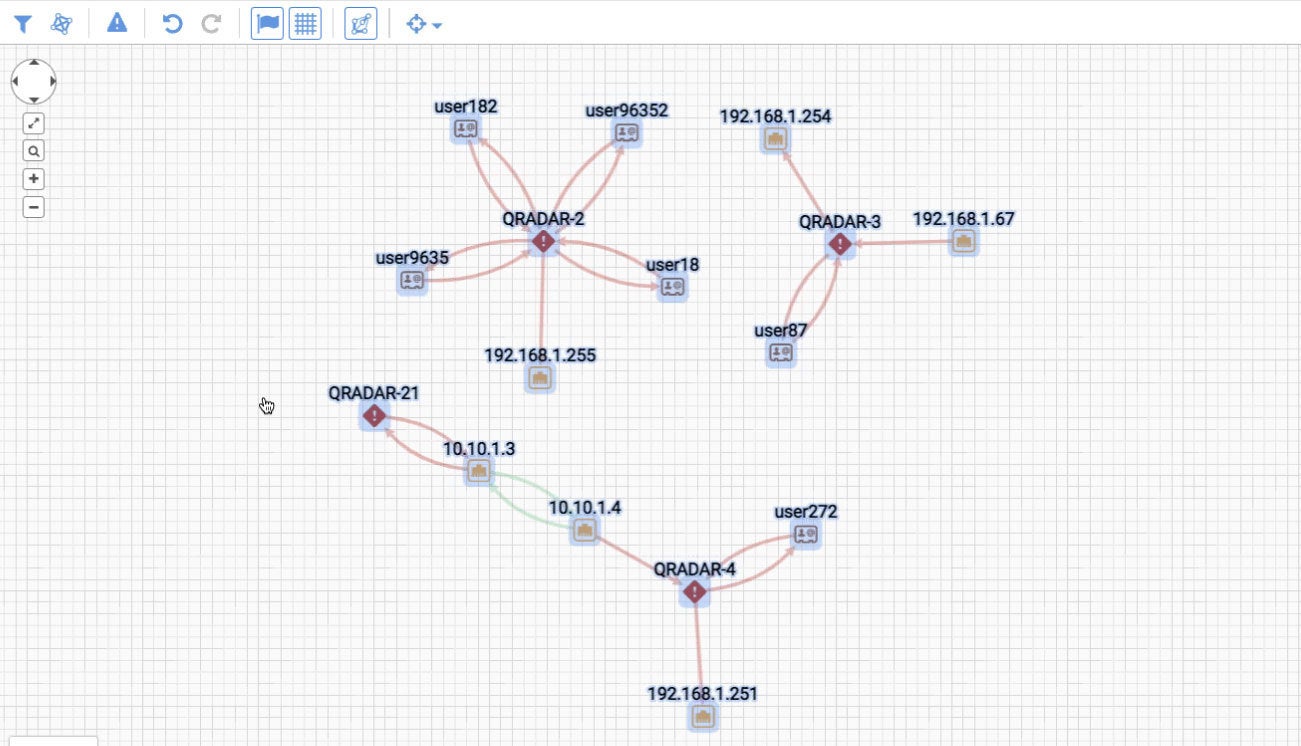Click the 192.168.1.67 label text
Screen dimensions: 1301x746
[964, 218]
